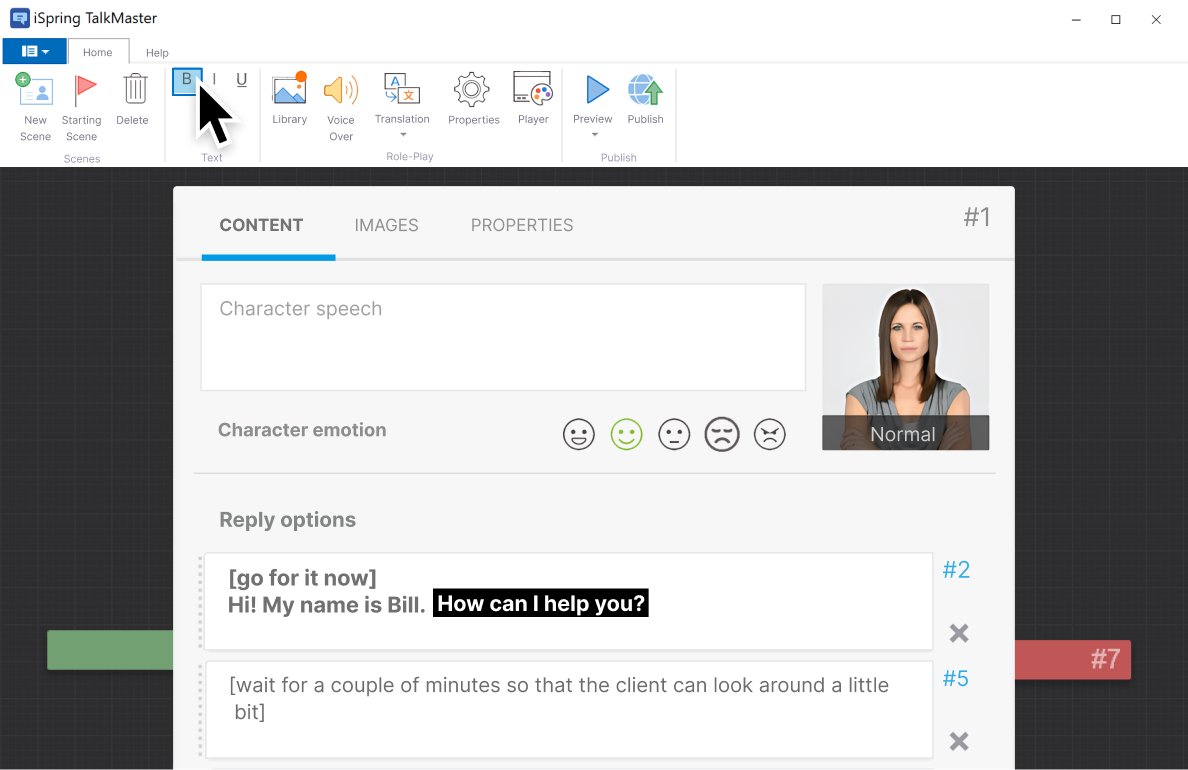Open Voice Over recording

(341, 107)
